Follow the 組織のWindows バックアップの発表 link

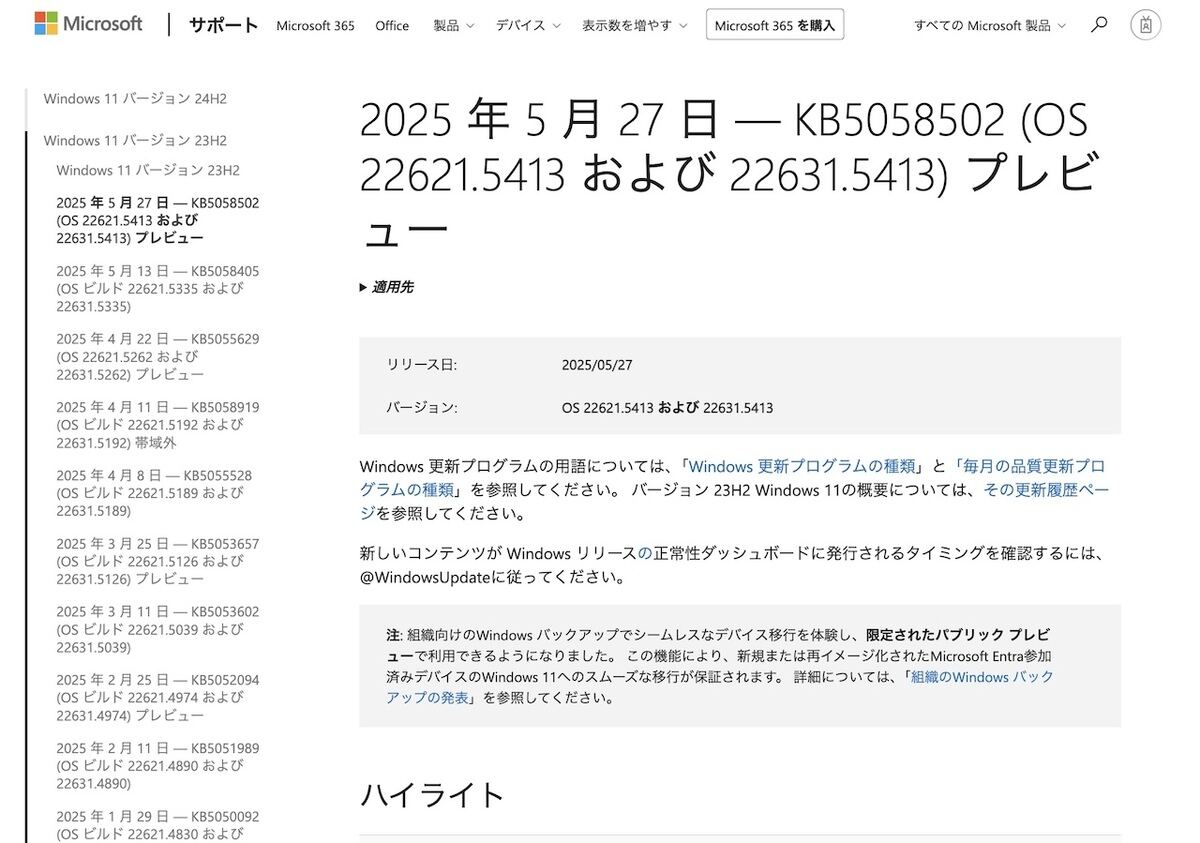click(x=720, y=687)
